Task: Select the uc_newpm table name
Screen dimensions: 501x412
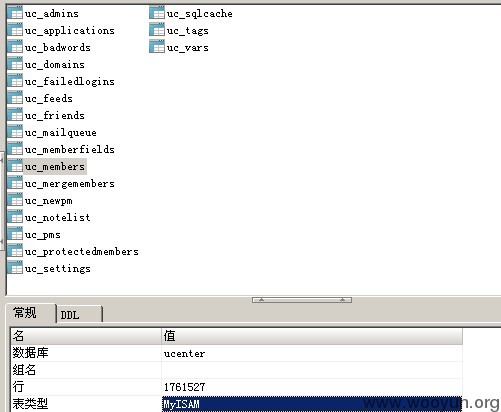Action: pyautogui.click(x=49, y=201)
